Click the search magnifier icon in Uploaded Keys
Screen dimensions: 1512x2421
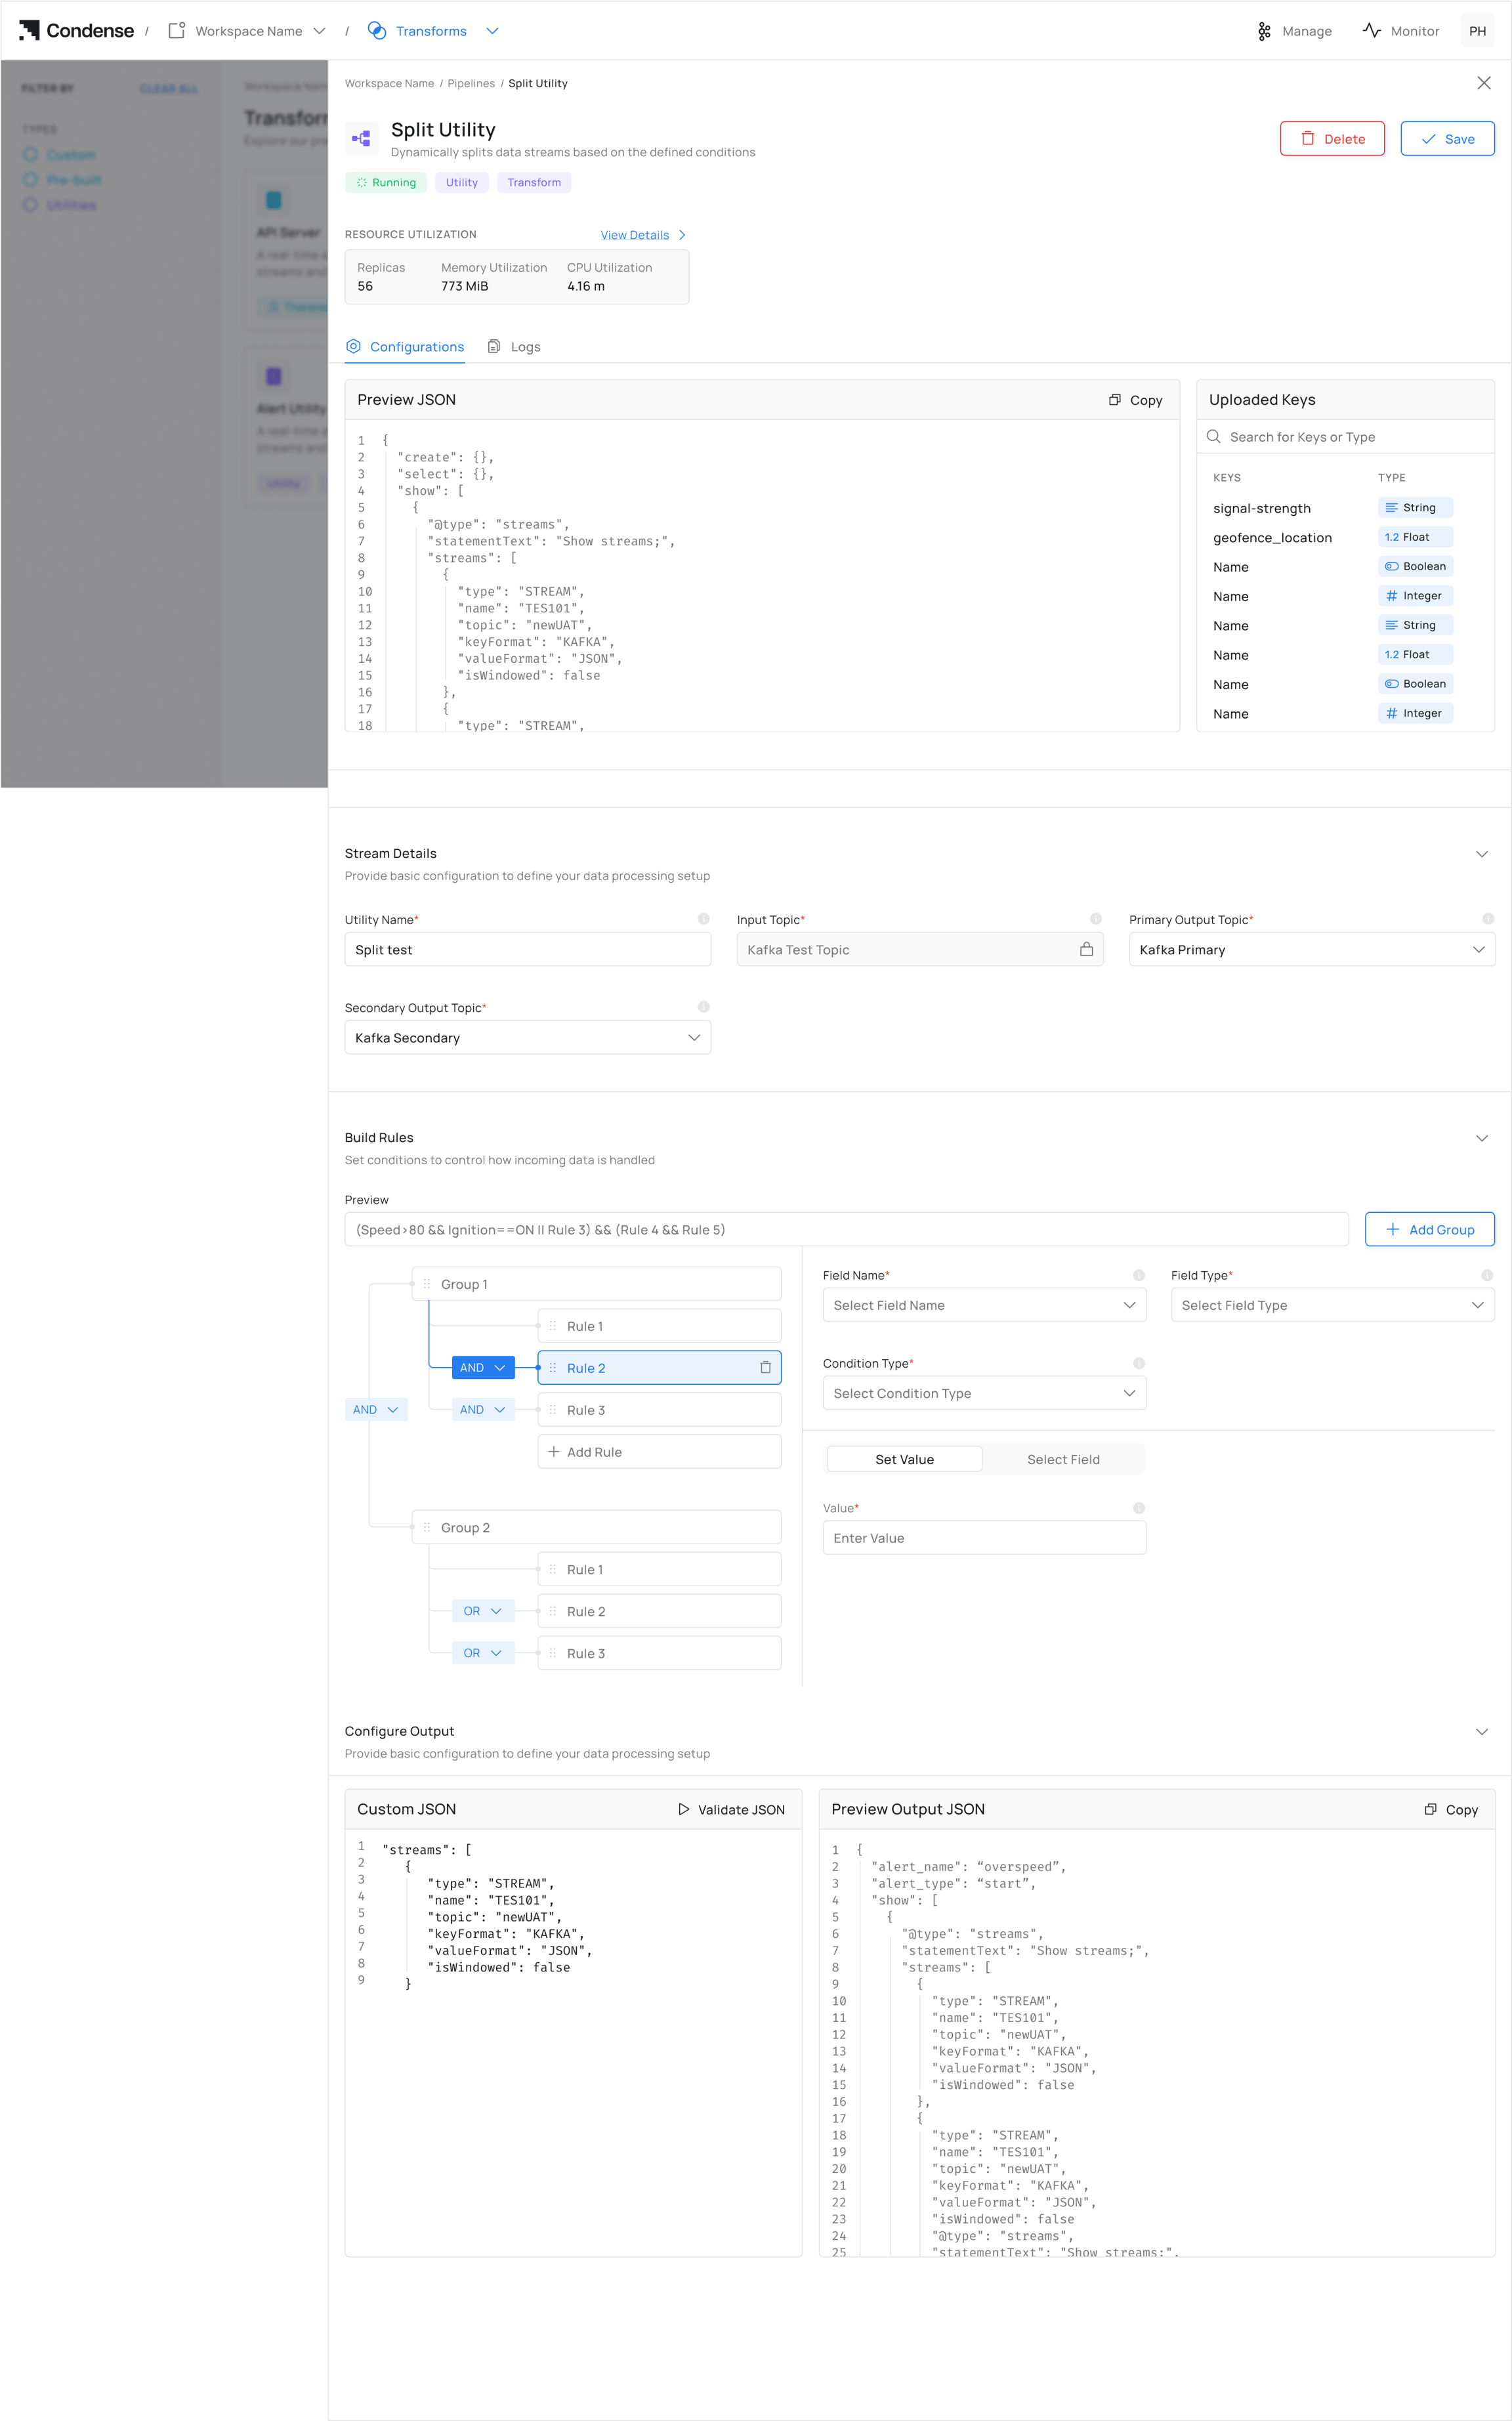pos(1213,437)
